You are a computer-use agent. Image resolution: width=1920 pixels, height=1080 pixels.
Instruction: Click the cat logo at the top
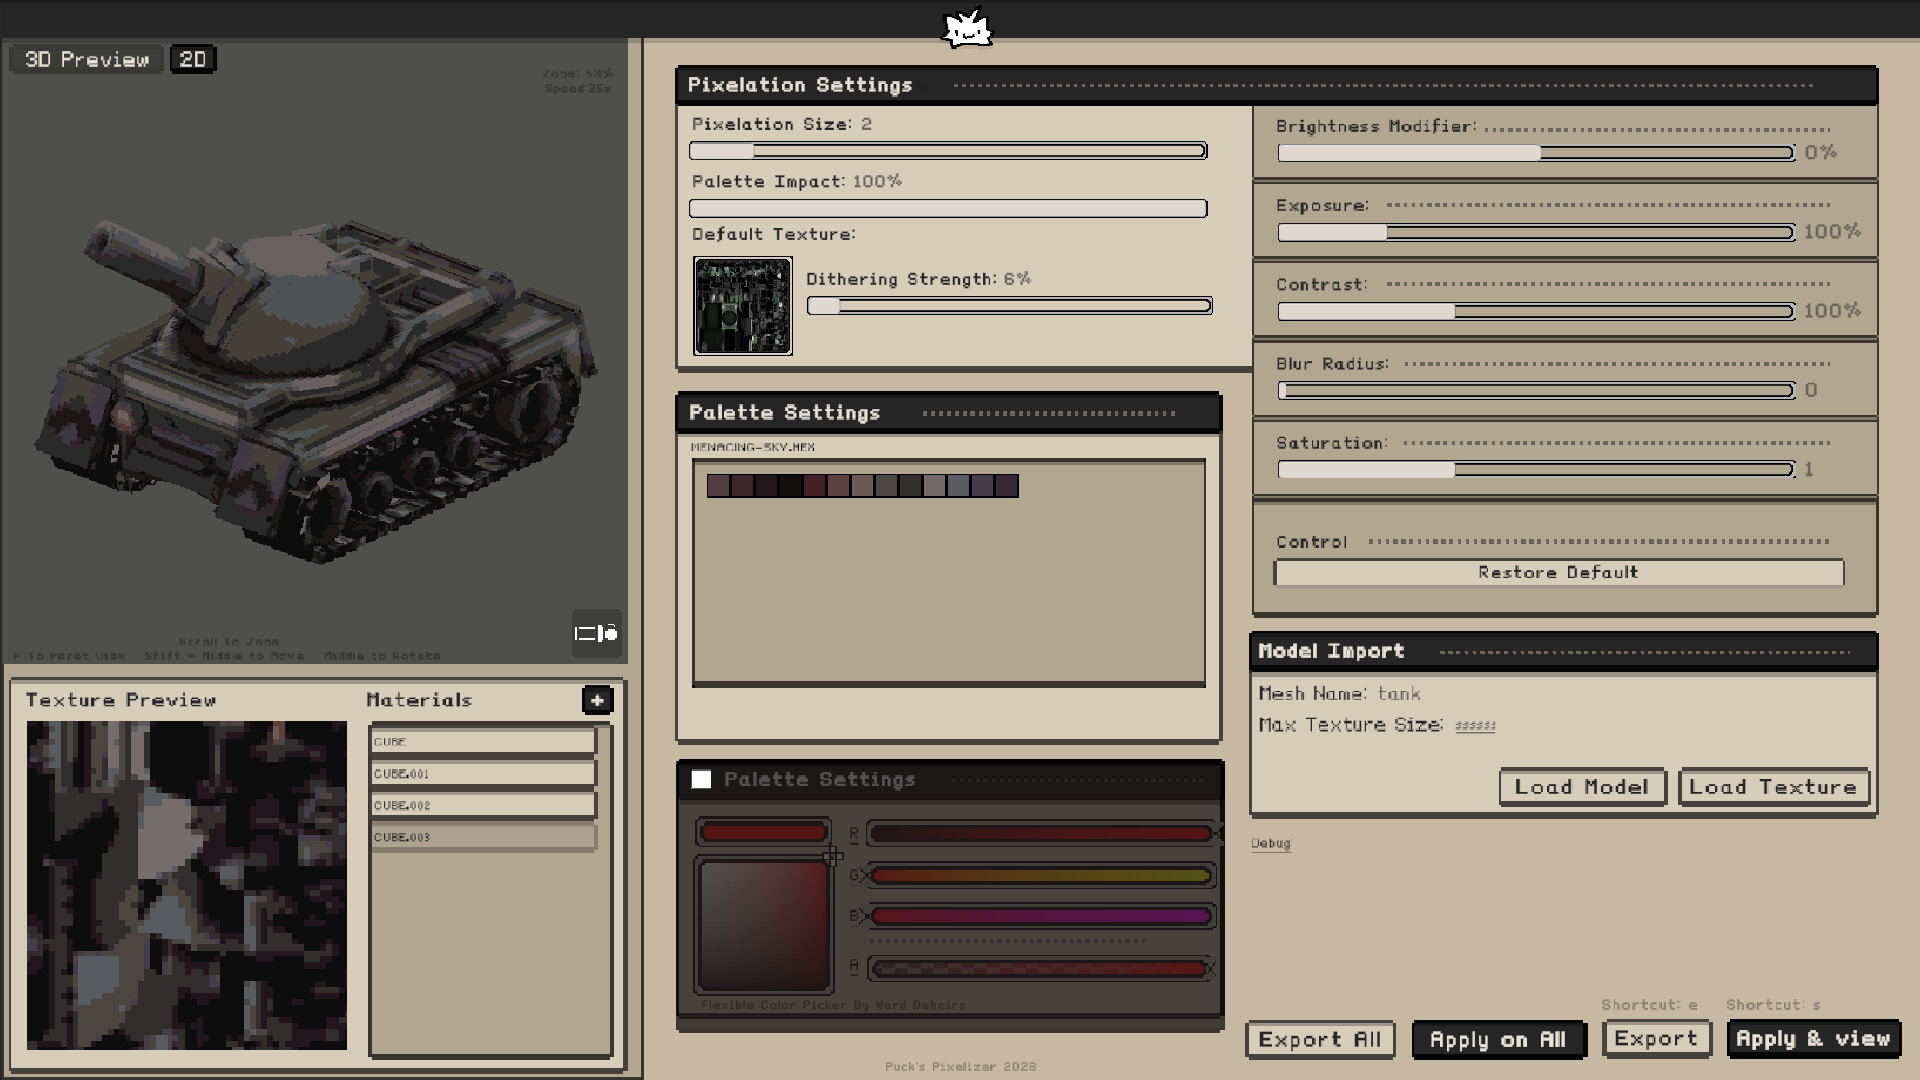click(966, 28)
